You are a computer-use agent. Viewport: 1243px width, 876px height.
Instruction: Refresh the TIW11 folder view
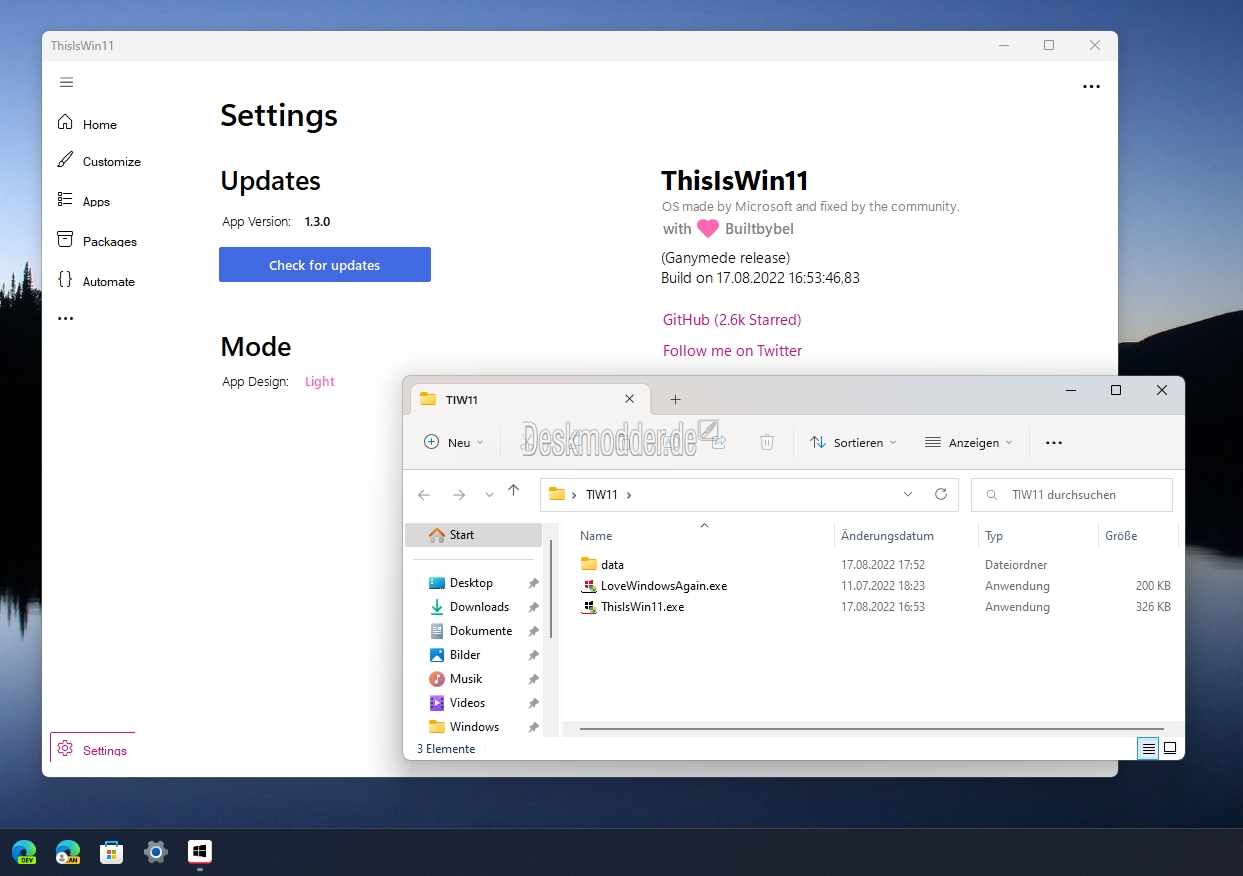pos(940,494)
